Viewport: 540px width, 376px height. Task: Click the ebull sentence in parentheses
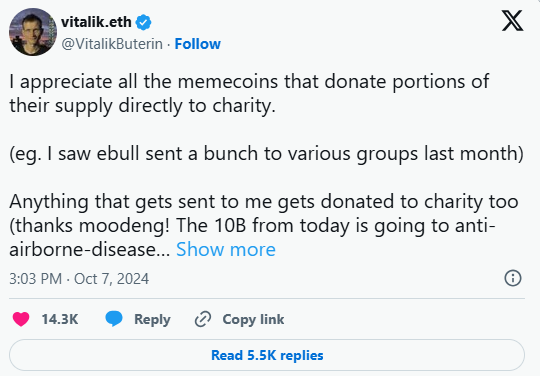[267, 154]
